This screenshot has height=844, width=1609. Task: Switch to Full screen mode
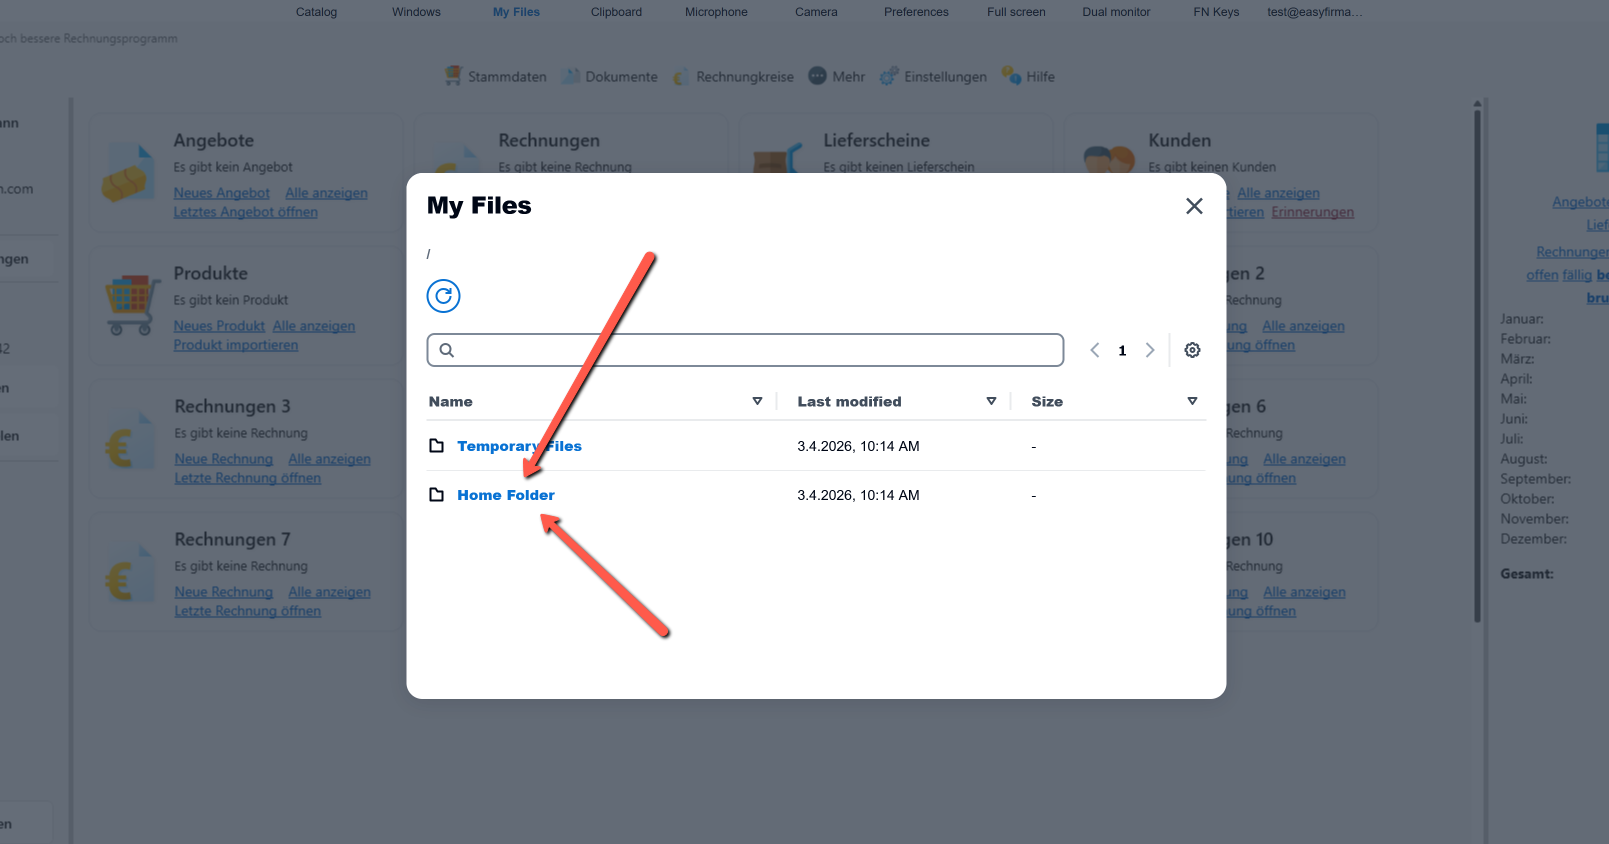(x=1016, y=12)
